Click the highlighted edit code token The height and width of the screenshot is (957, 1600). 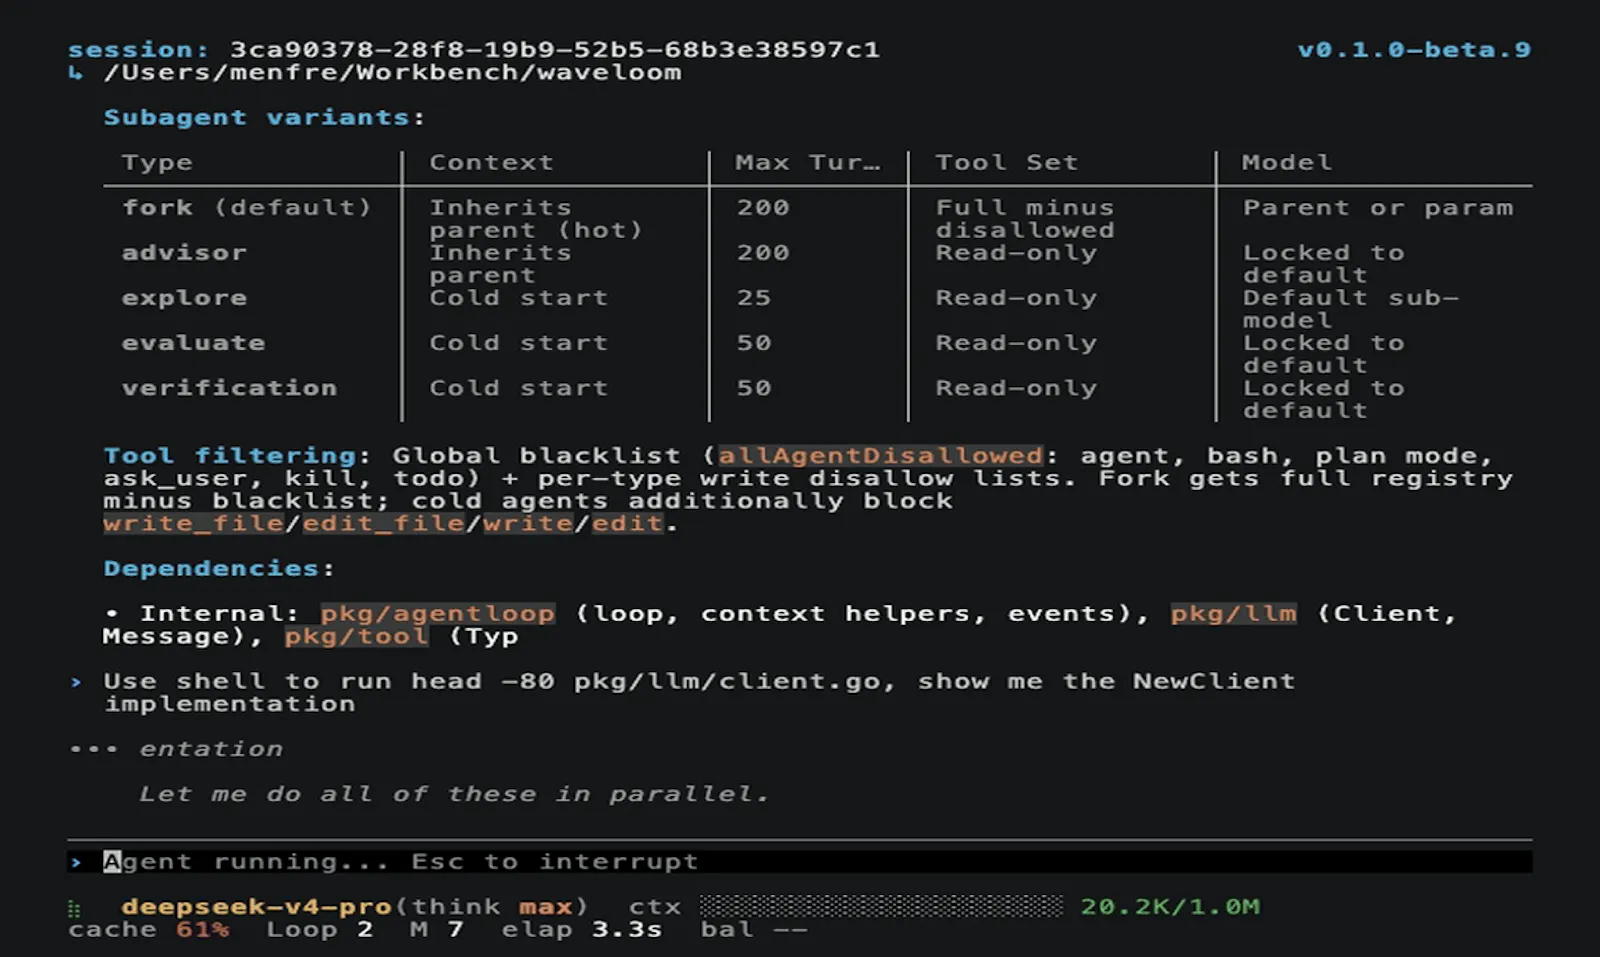(627, 523)
